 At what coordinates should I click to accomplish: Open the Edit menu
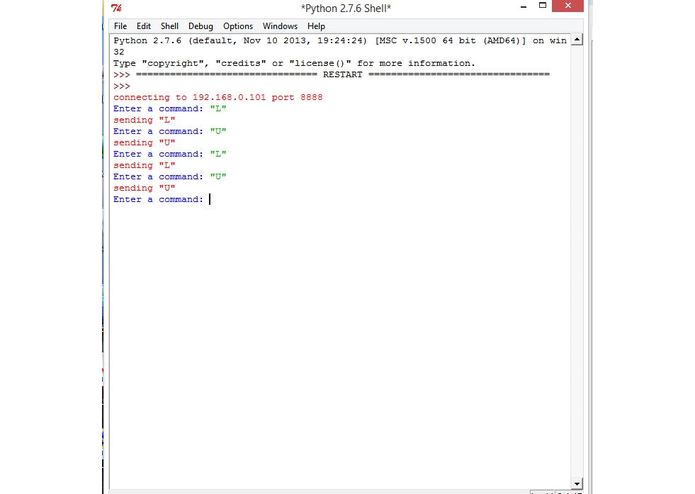coord(143,26)
